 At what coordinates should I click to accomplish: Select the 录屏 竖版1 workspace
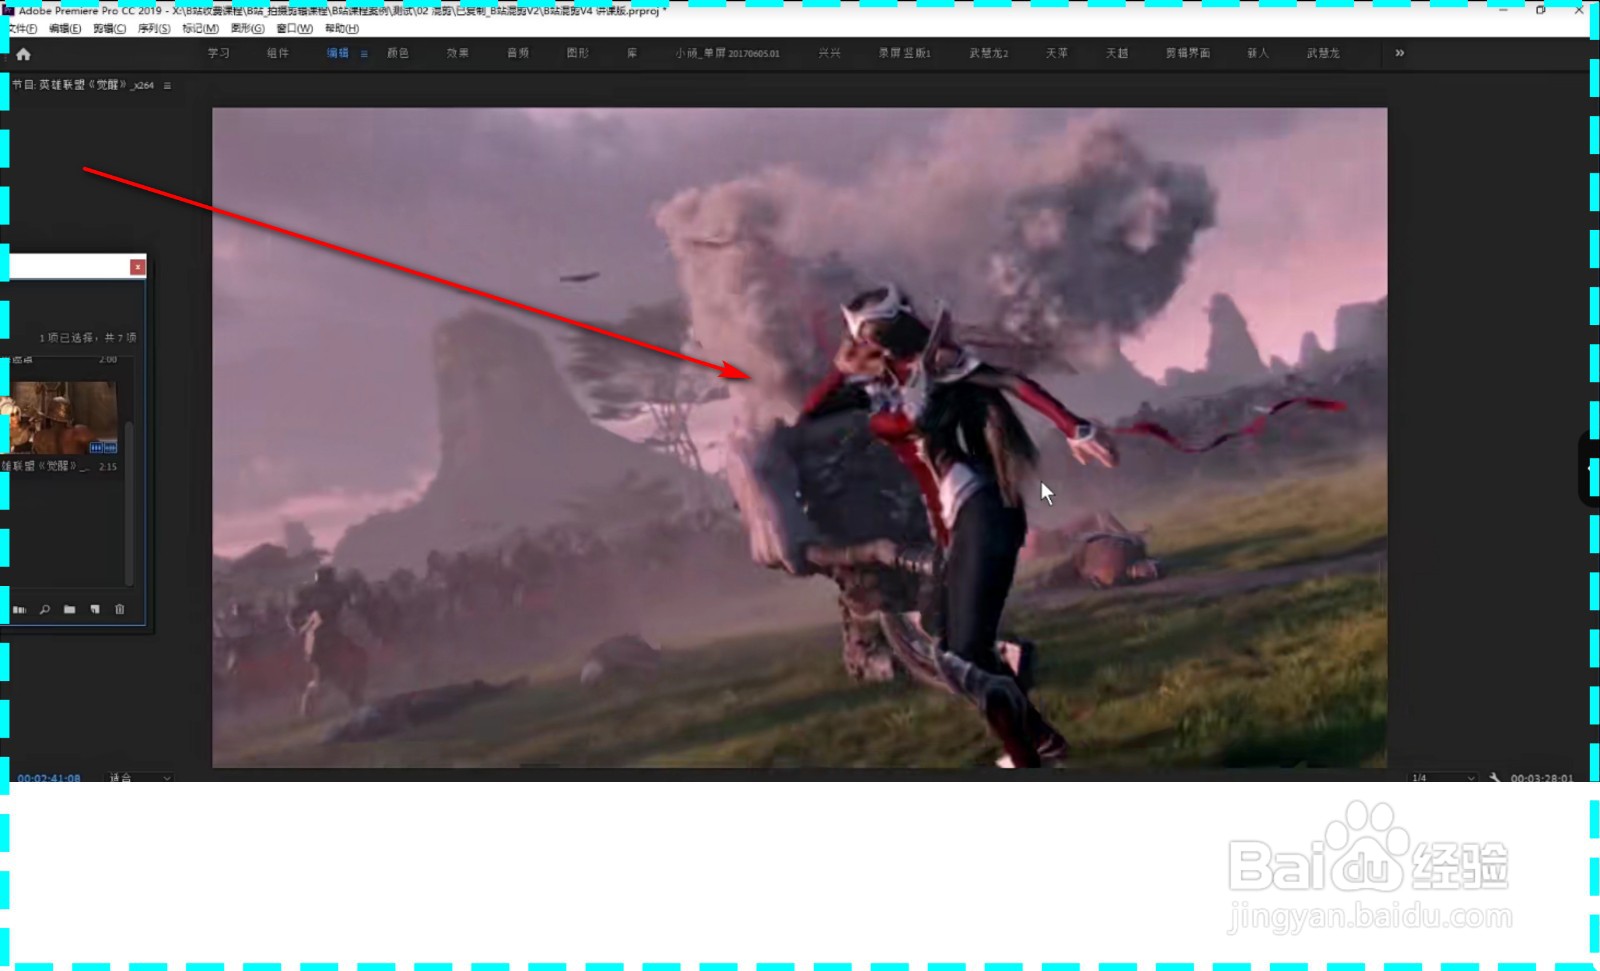pyautogui.click(x=905, y=53)
